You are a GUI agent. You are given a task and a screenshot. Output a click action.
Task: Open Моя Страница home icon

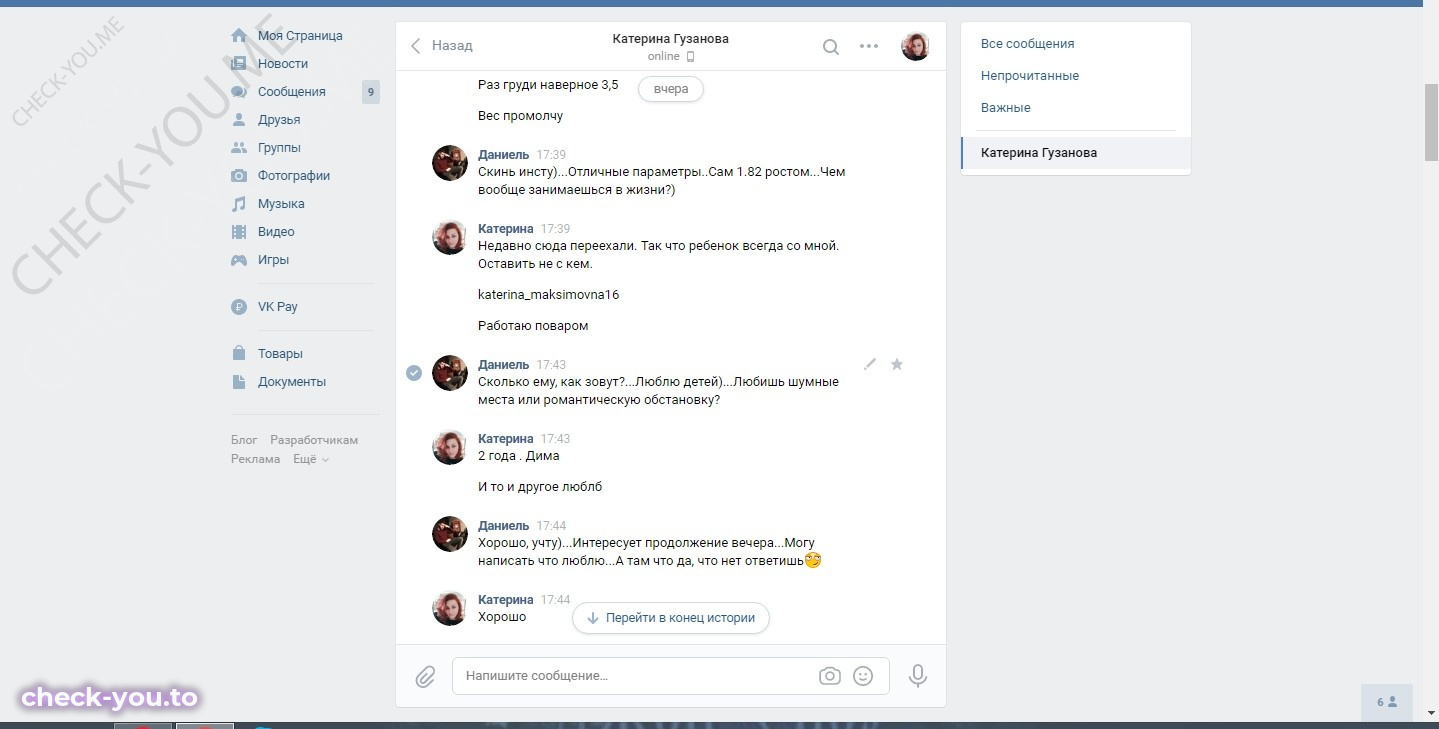pyautogui.click(x=239, y=36)
